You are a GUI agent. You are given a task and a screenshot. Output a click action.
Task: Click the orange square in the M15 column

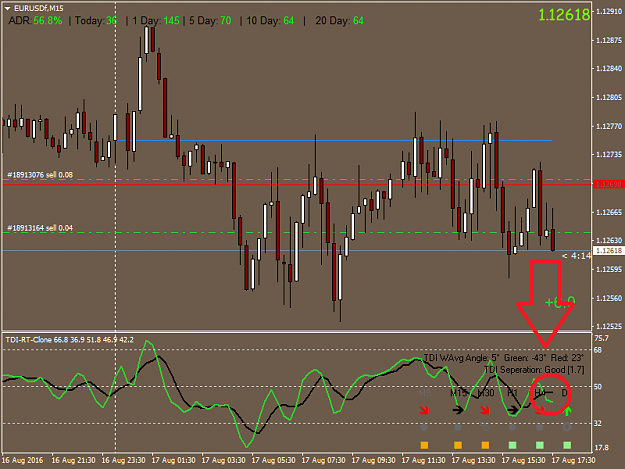click(458, 445)
